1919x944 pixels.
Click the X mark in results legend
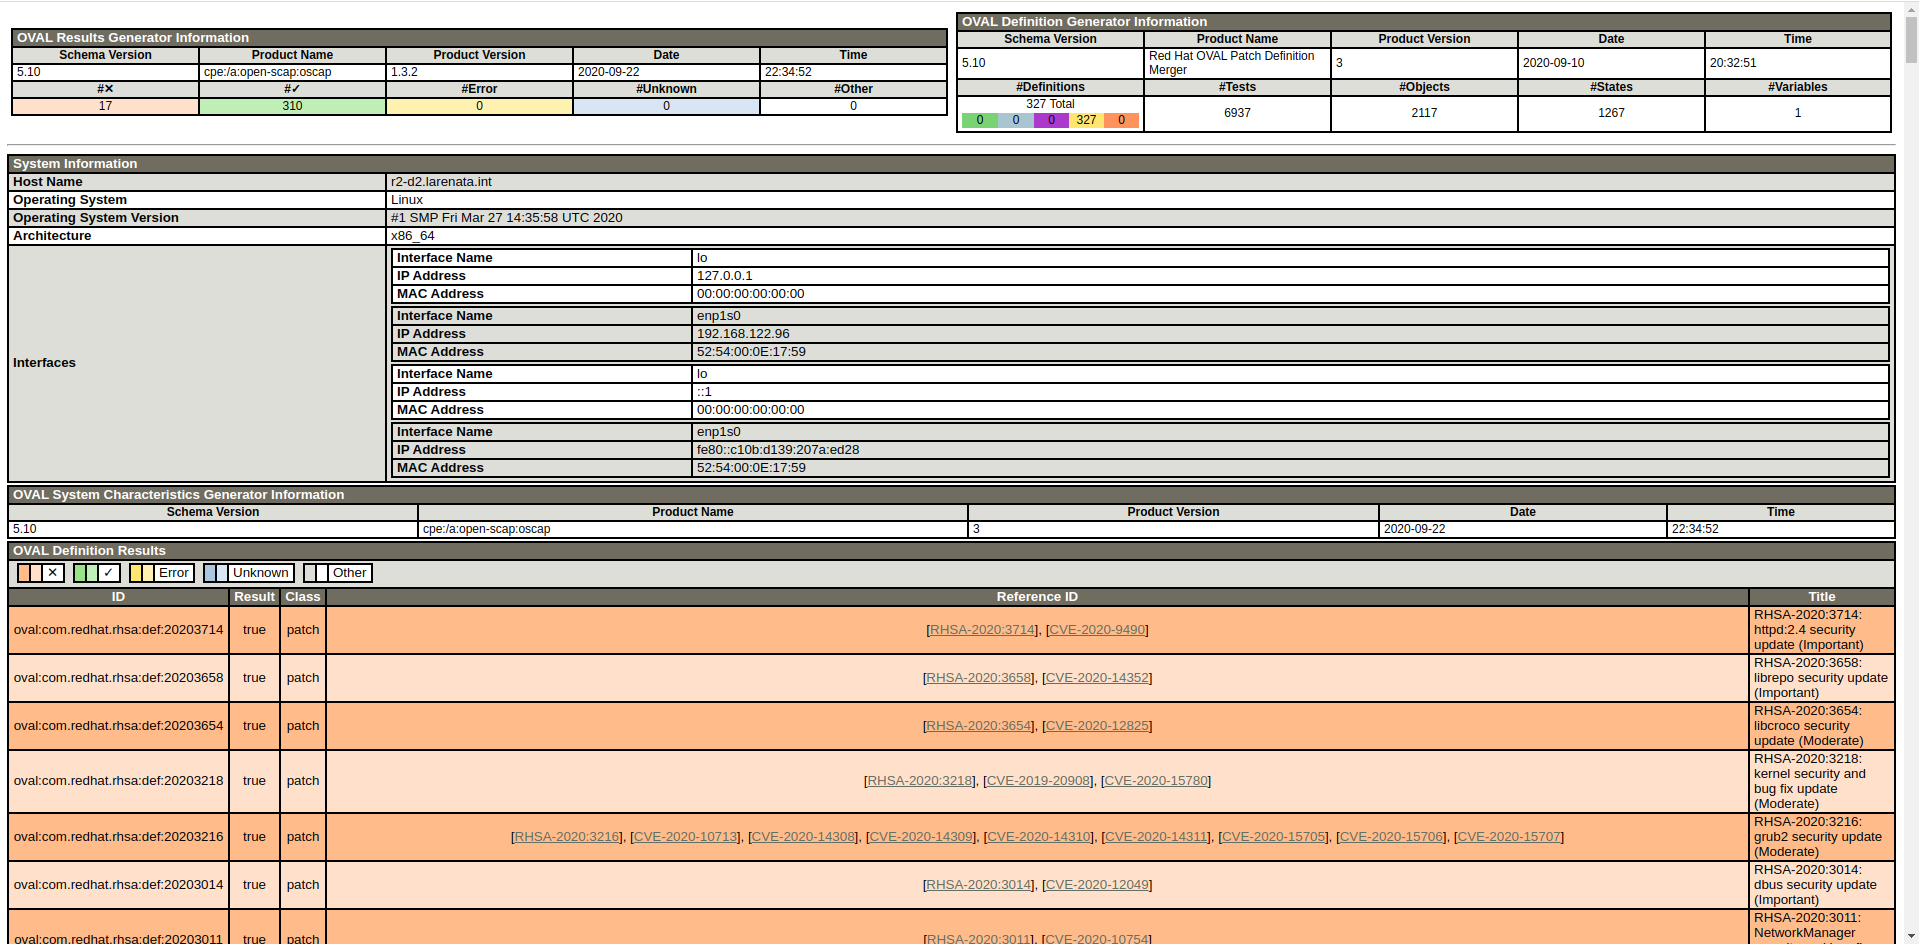[x=53, y=573]
